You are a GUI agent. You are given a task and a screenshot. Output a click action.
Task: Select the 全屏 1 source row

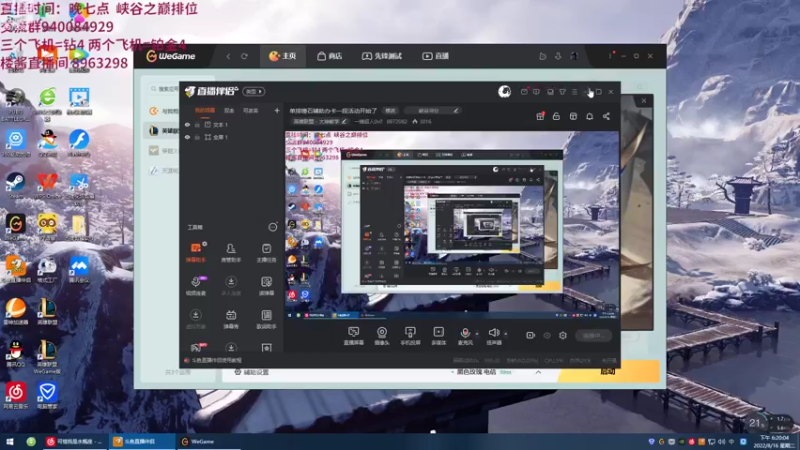click(232, 137)
